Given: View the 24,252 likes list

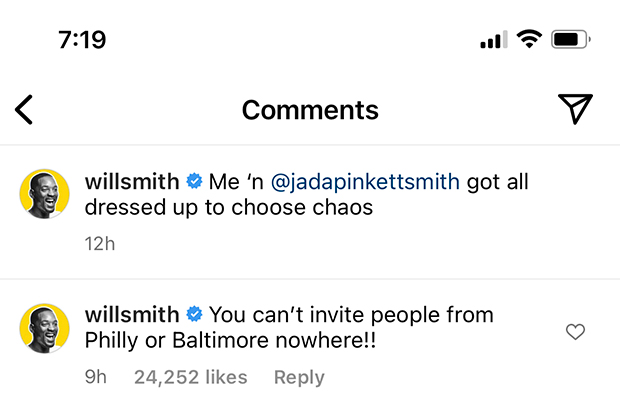Looking at the screenshot, I should pyautogui.click(x=191, y=377).
